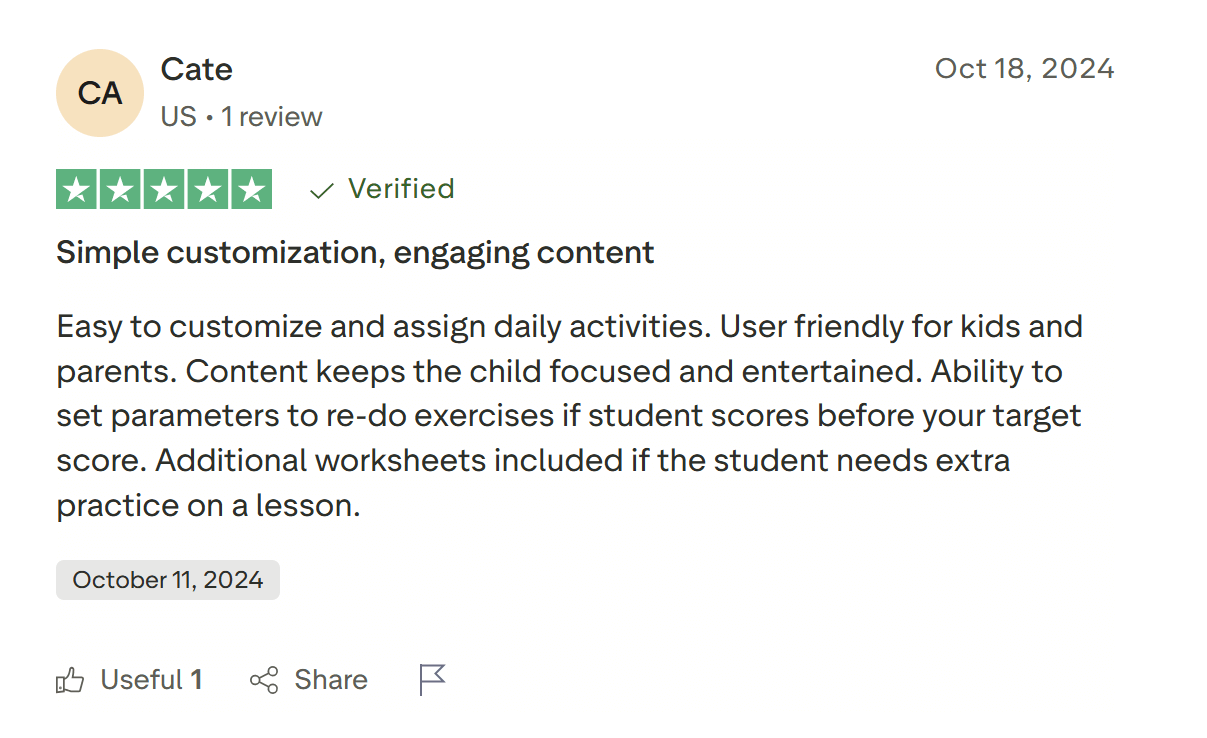The image size is (1207, 738).
Task: Click the fourth green star icon
Action: click(x=207, y=189)
